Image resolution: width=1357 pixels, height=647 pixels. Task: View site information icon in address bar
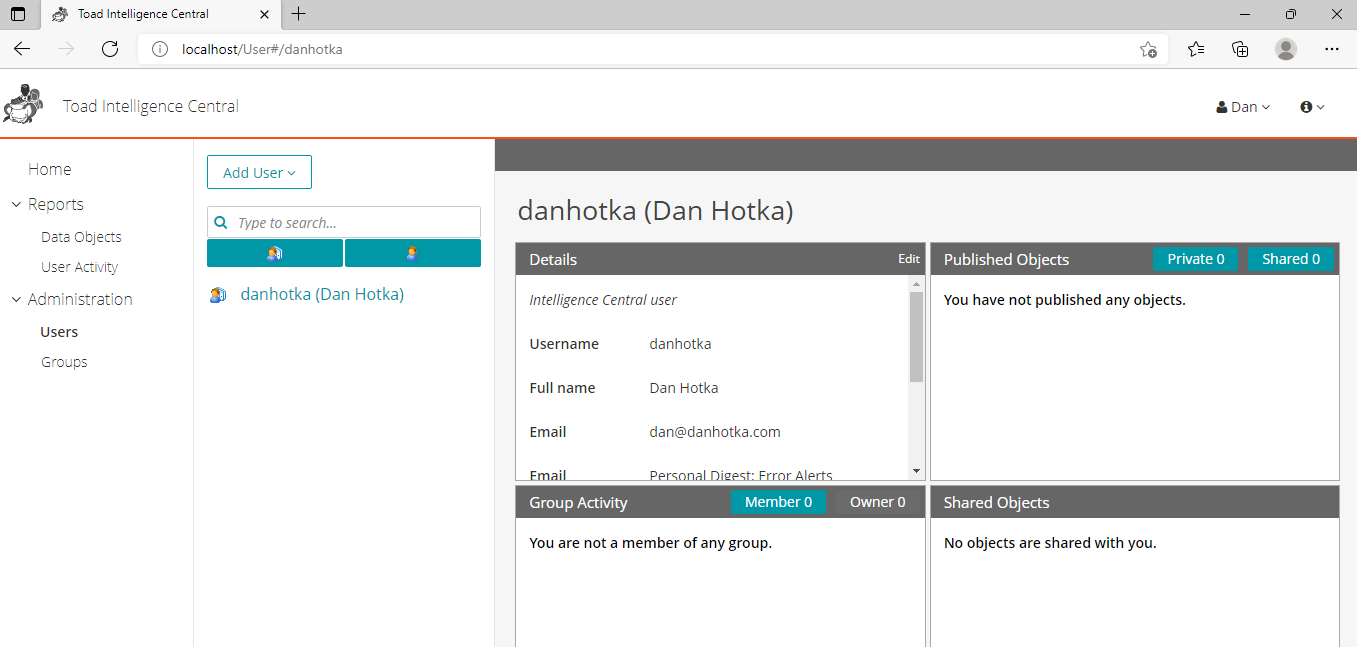(x=159, y=49)
